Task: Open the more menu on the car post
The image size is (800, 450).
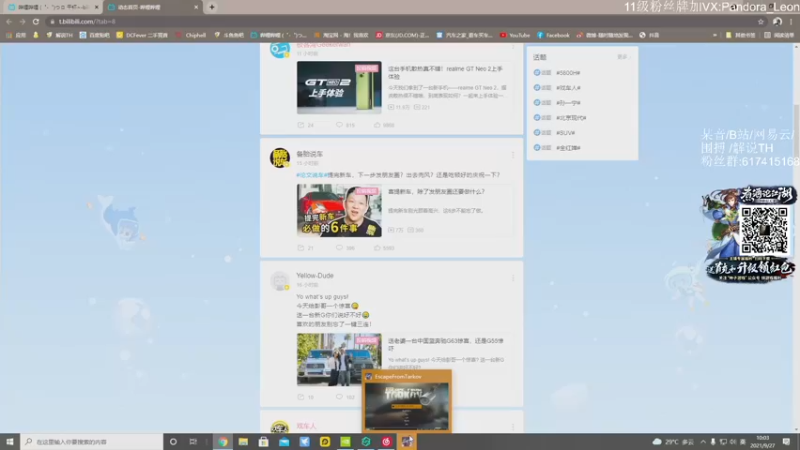Action: pos(513,155)
